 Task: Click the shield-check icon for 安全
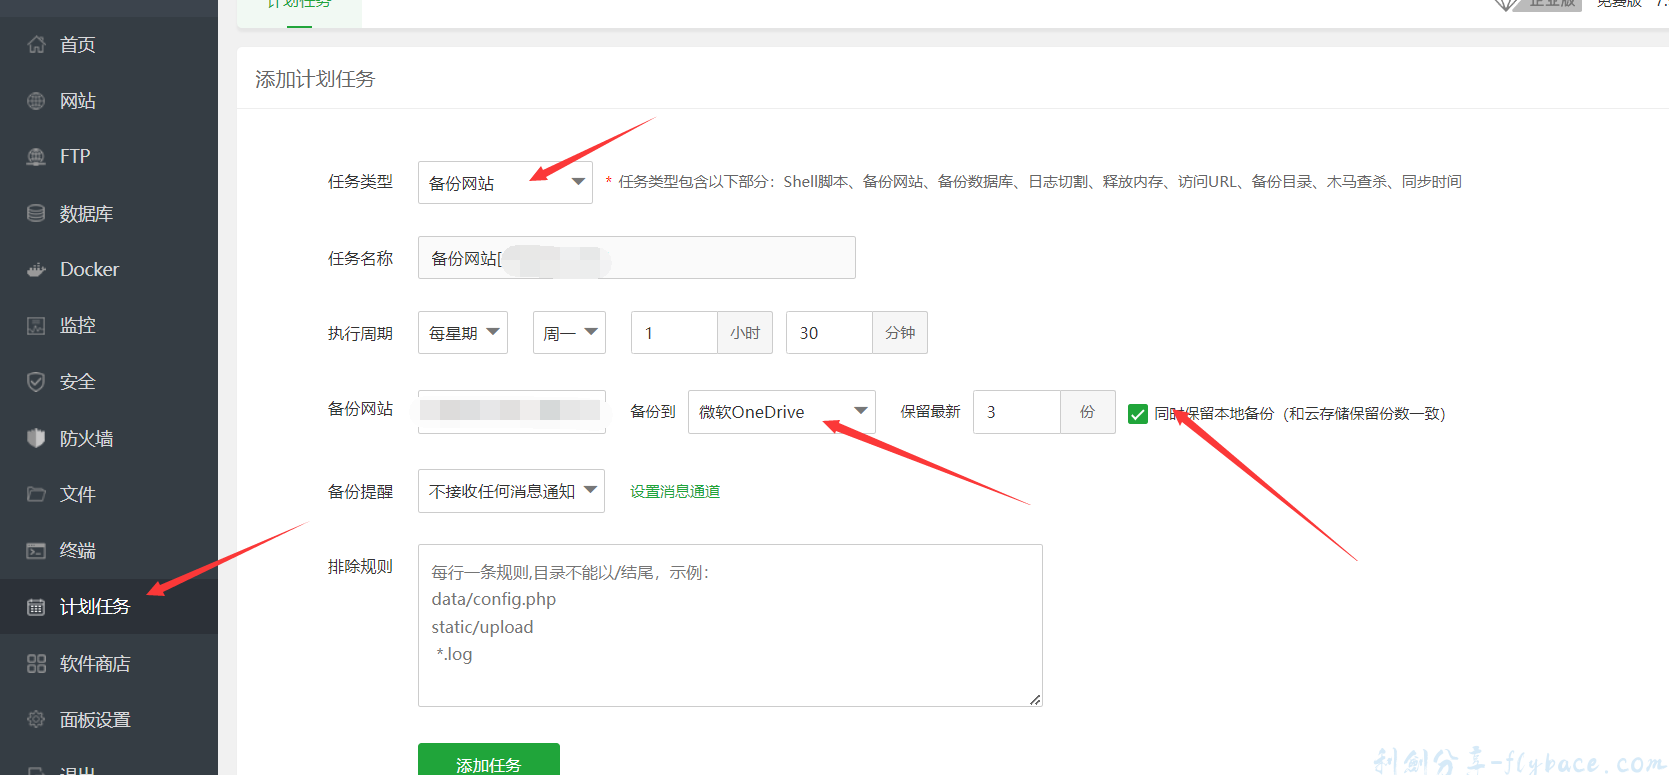tap(36, 382)
